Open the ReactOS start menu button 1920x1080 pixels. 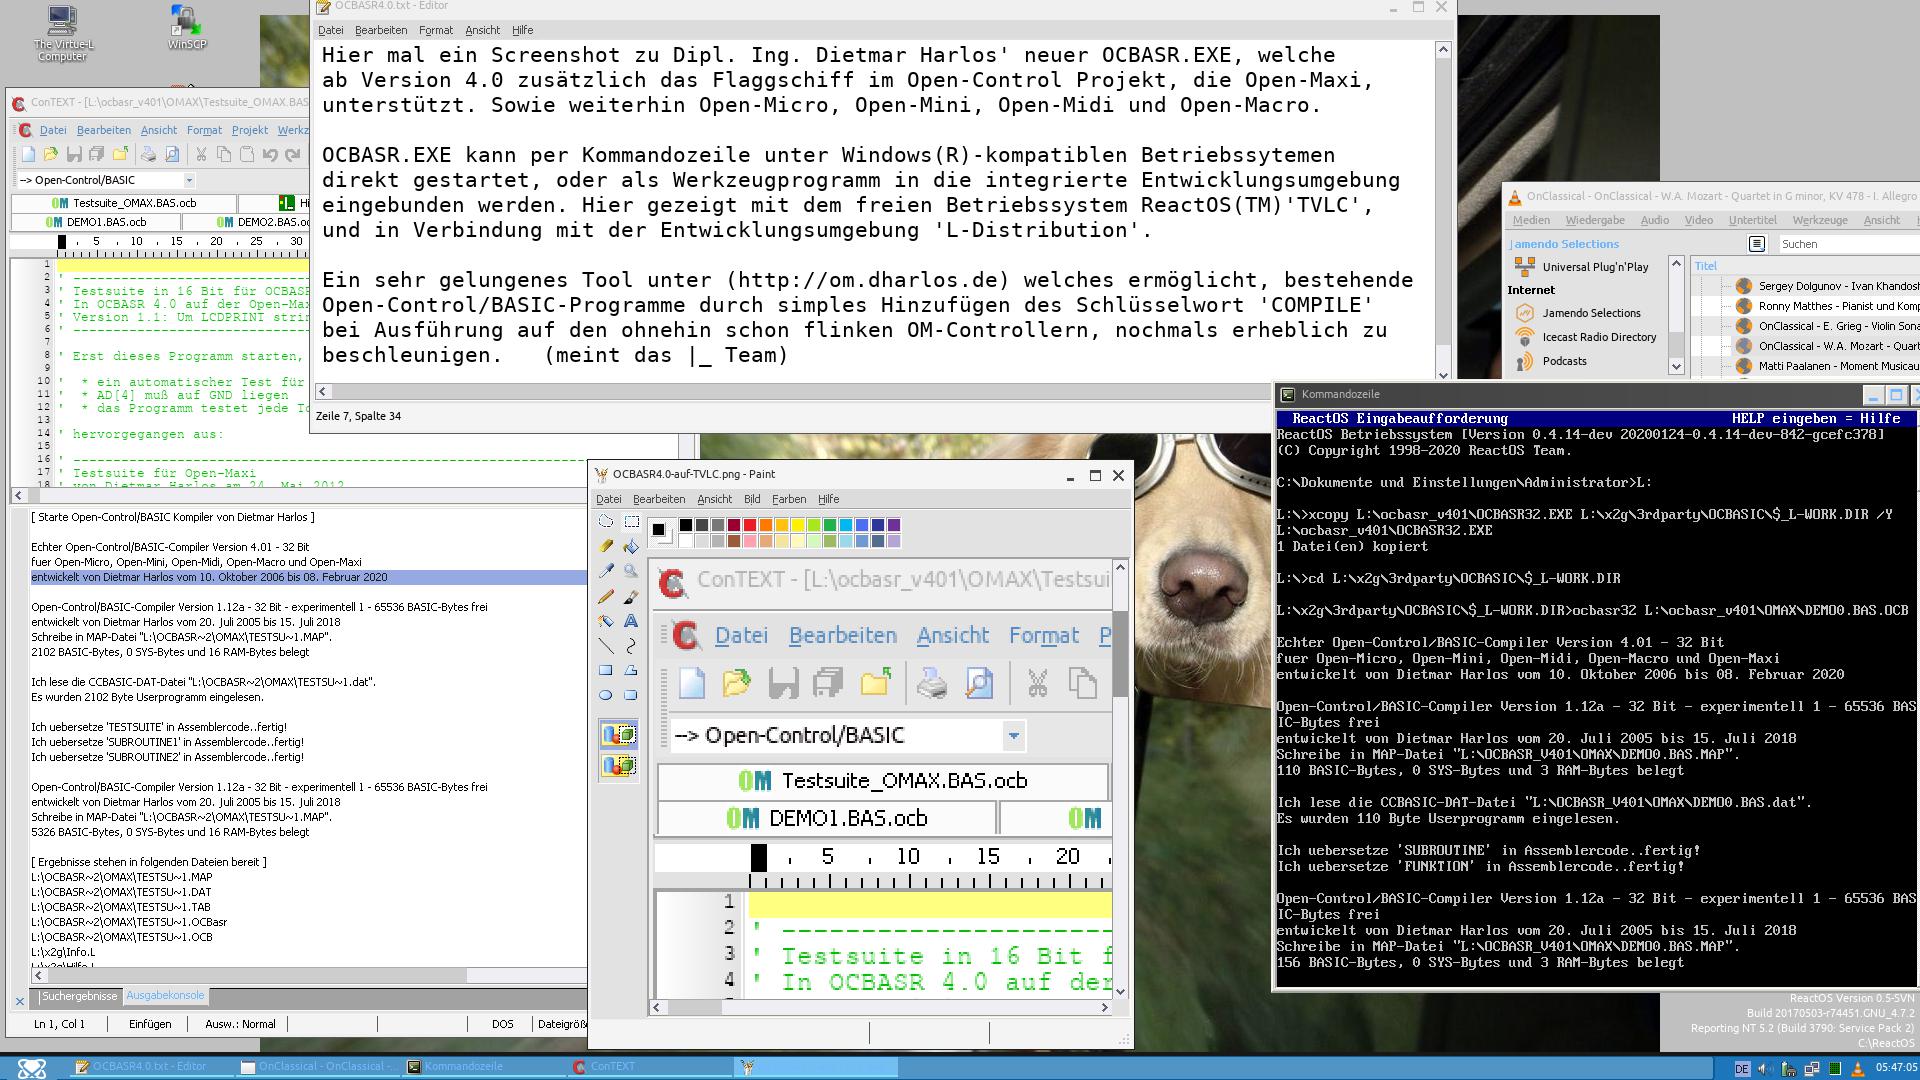click(x=31, y=1068)
